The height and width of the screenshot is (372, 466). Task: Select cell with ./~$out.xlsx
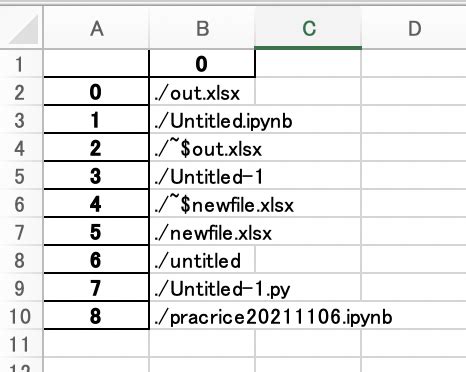202,148
